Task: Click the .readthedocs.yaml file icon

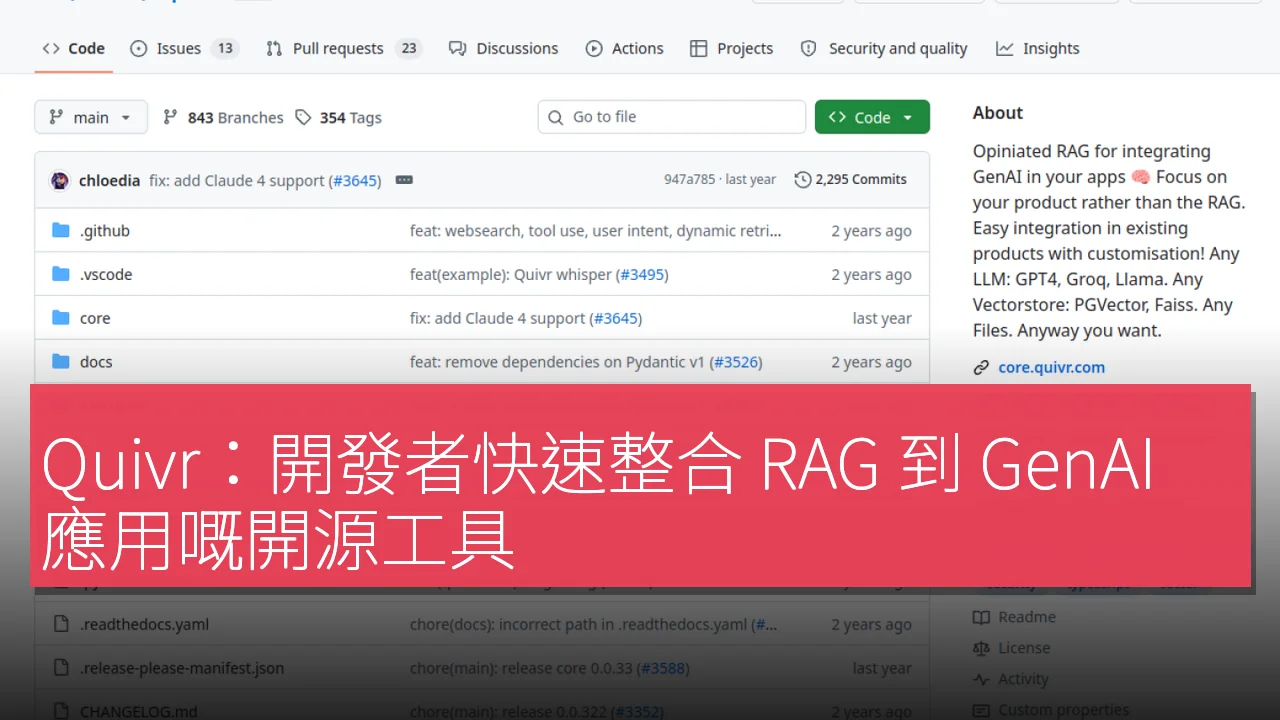Action: coord(61,624)
